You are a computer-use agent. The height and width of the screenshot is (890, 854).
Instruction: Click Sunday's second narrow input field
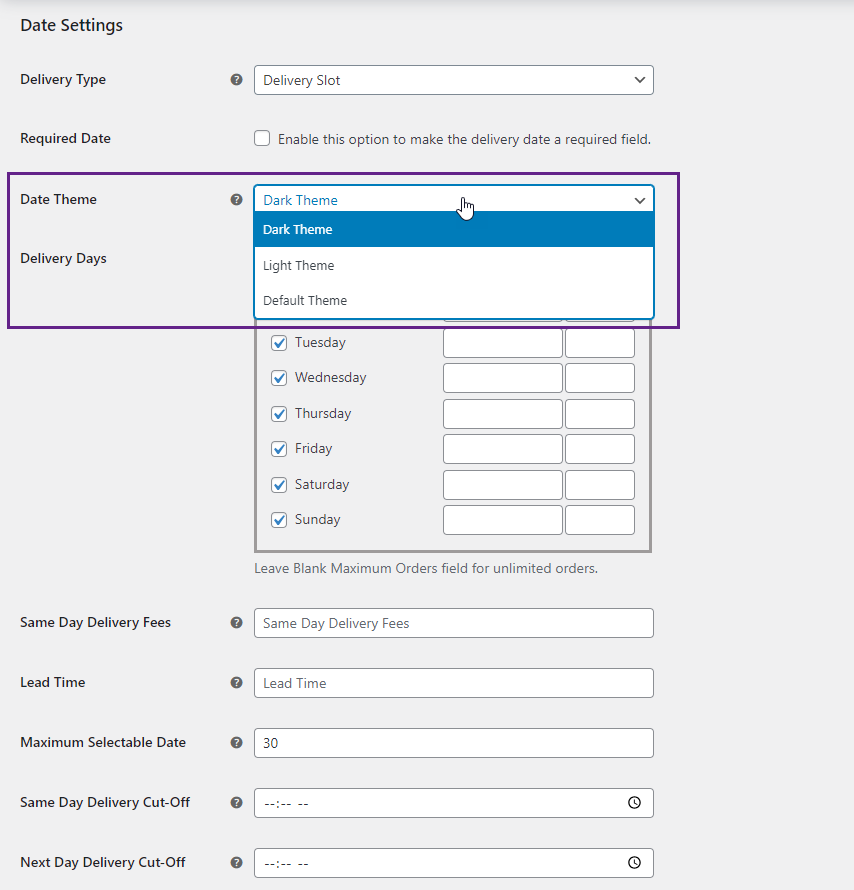coord(600,520)
